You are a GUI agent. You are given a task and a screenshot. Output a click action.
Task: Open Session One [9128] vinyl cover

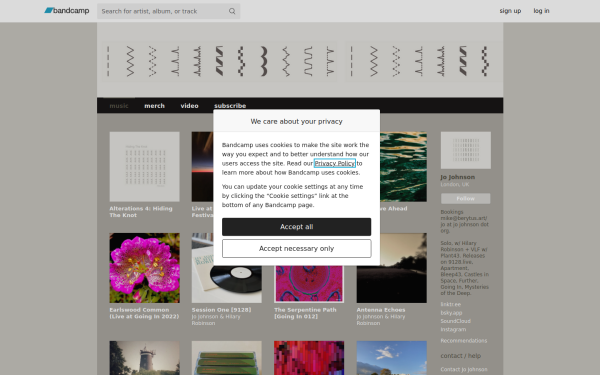point(227,284)
